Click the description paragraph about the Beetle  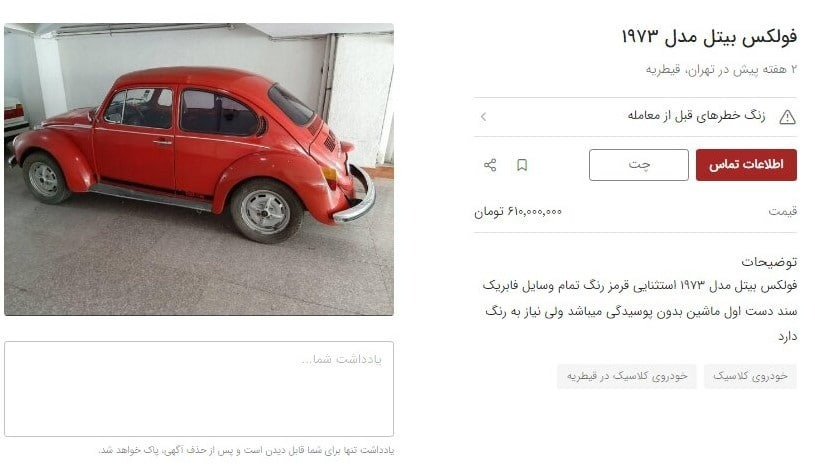639,311
